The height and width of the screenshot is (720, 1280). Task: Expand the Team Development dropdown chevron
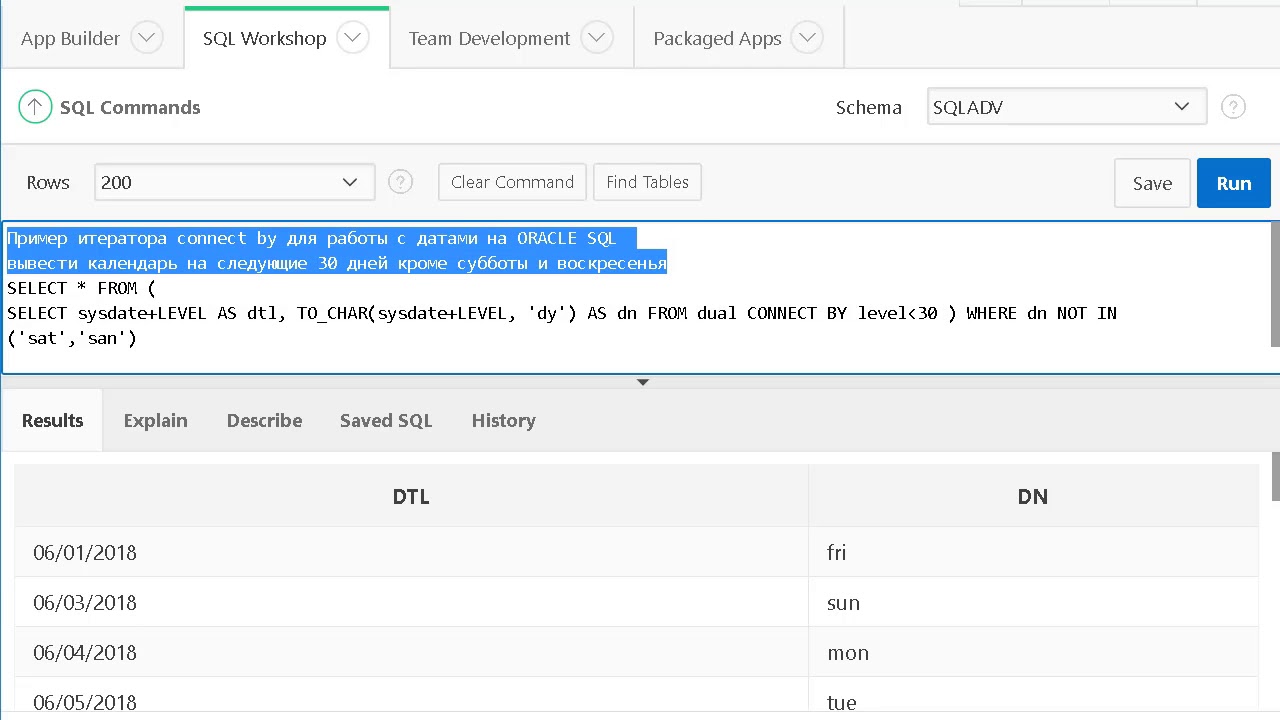tap(597, 38)
